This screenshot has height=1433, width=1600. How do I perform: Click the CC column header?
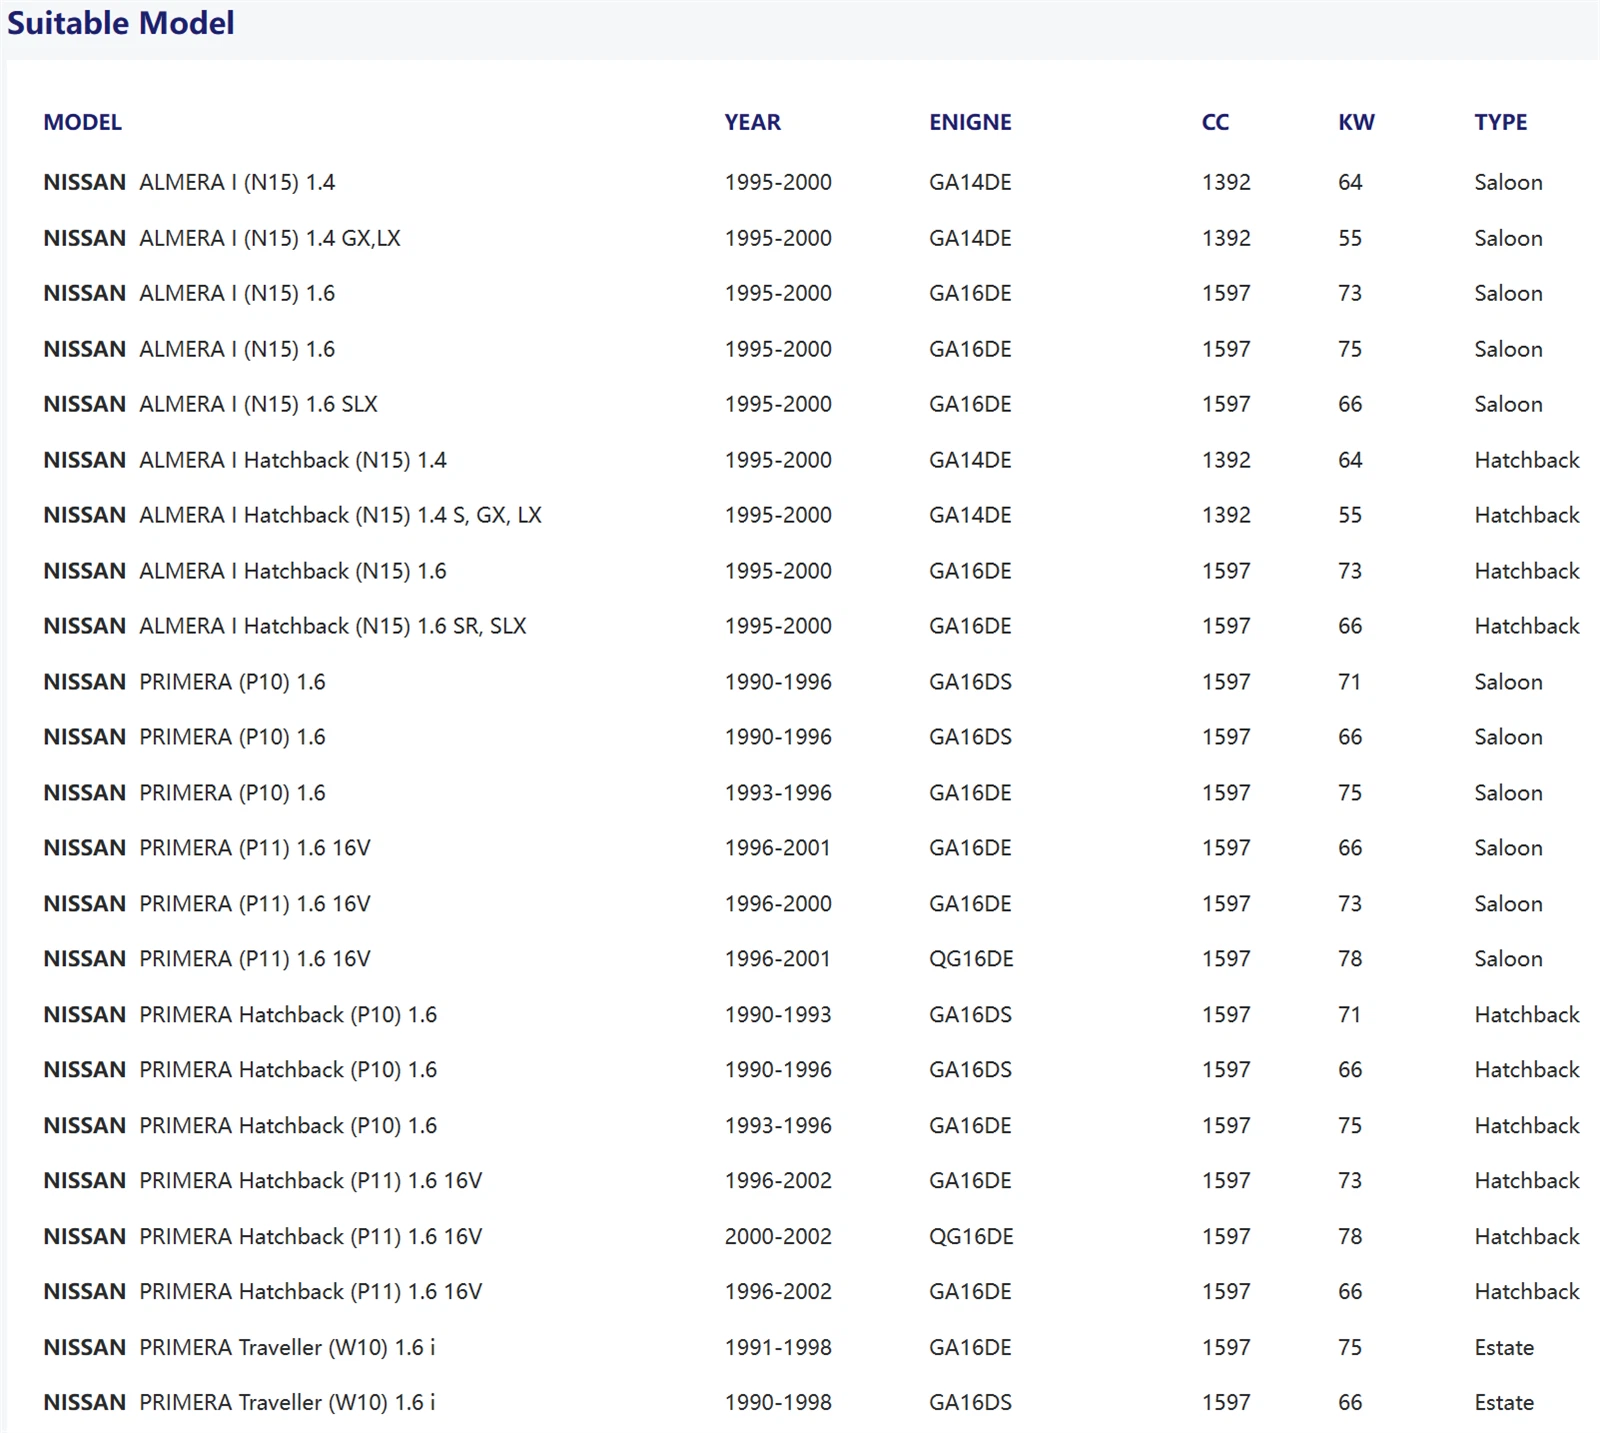1215,122
